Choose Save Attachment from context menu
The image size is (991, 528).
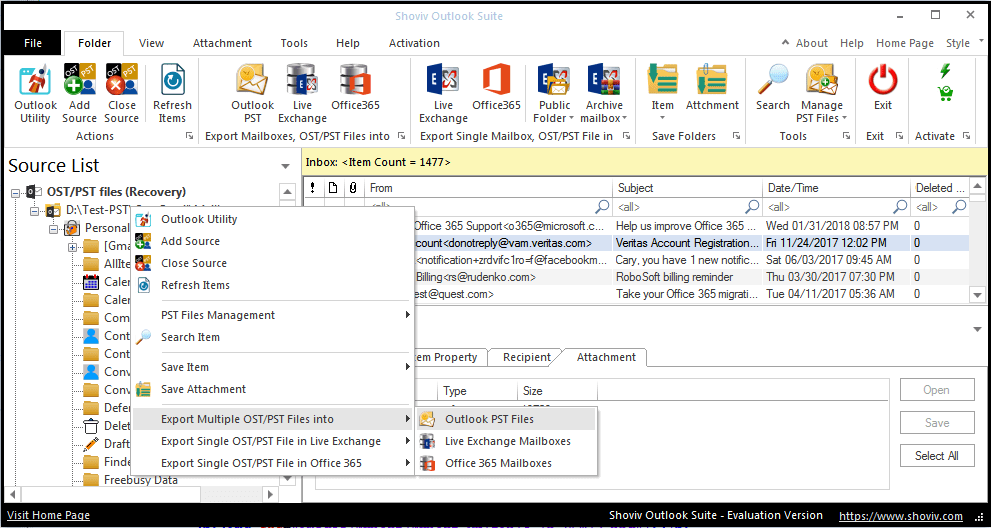tap(203, 389)
